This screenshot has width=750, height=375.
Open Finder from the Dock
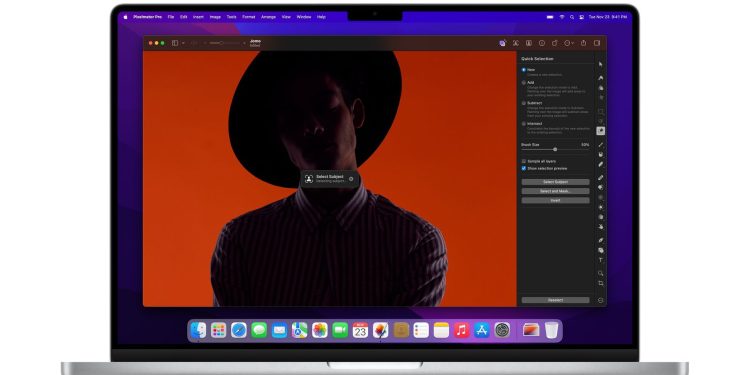[x=198, y=330]
